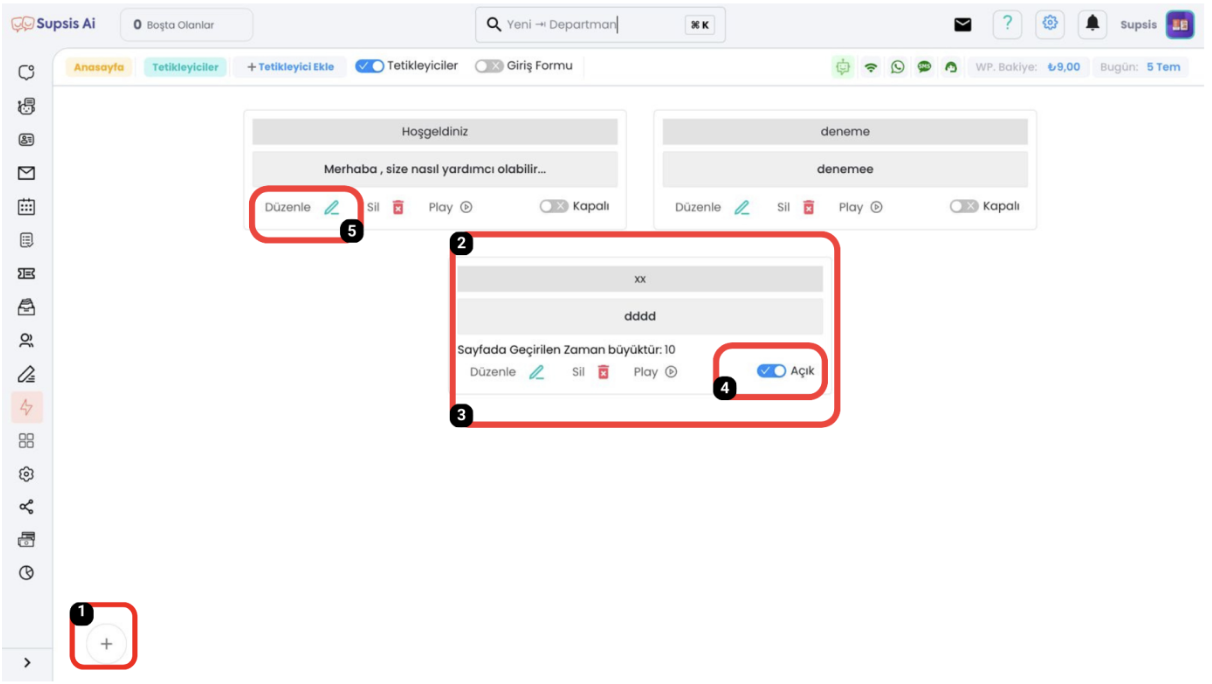The image size is (1212, 684).
Task: Switch to the Tetikleyiciler tab
Action: click(x=185, y=68)
